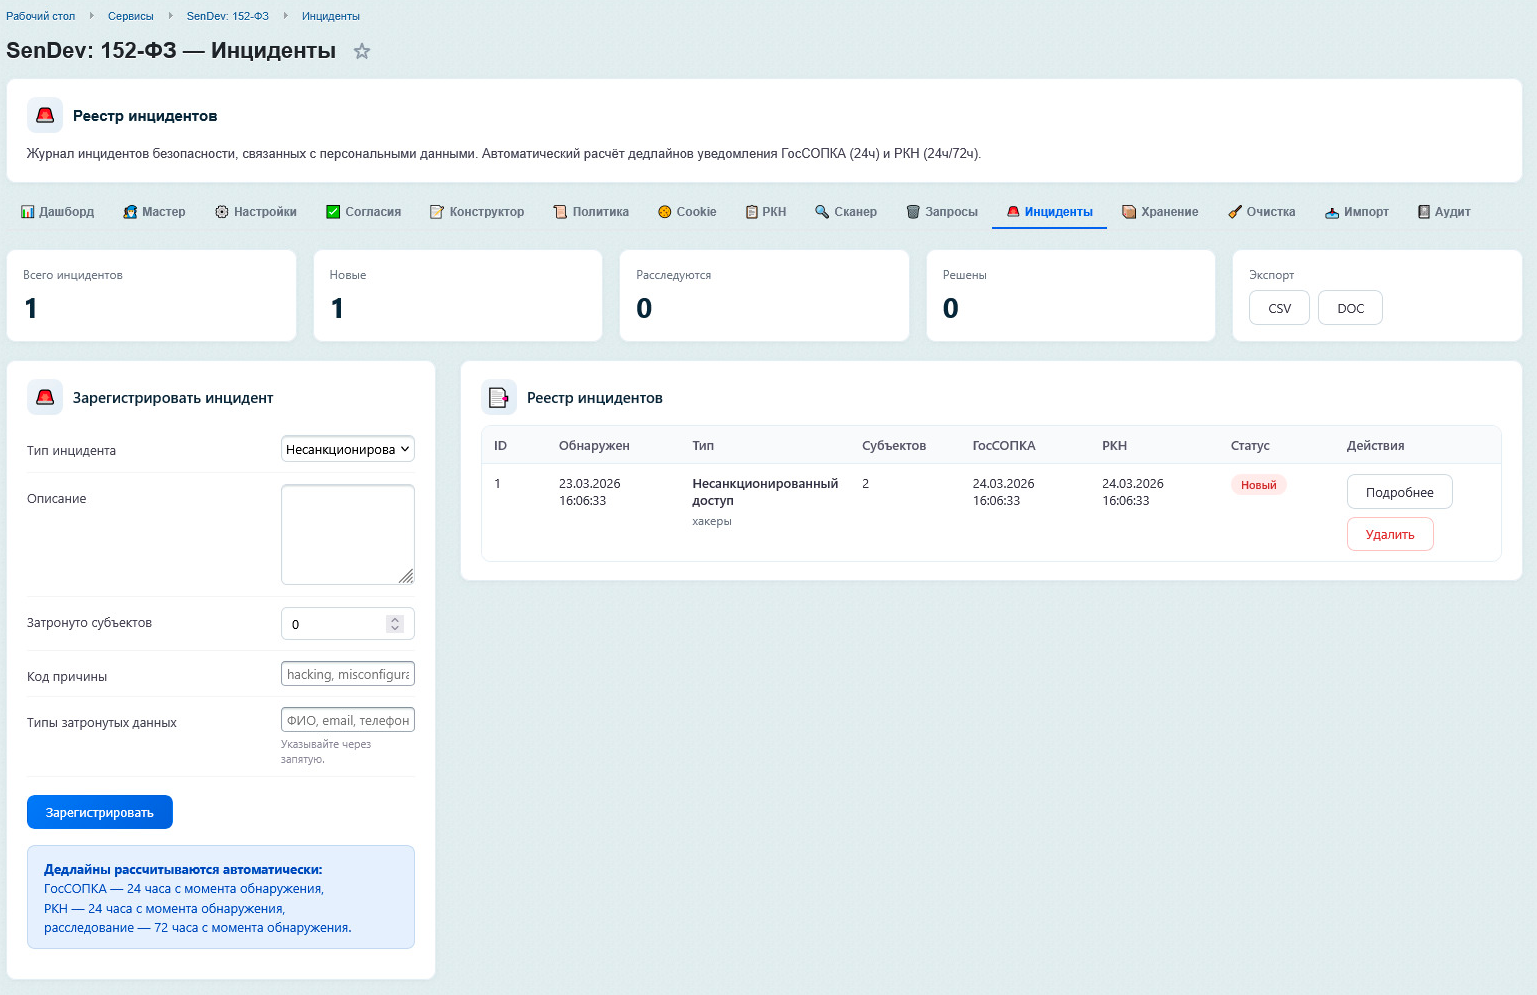The width and height of the screenshot is (1537, 995).
Task: Click the Settings gear icon tab
Action: 222,212
